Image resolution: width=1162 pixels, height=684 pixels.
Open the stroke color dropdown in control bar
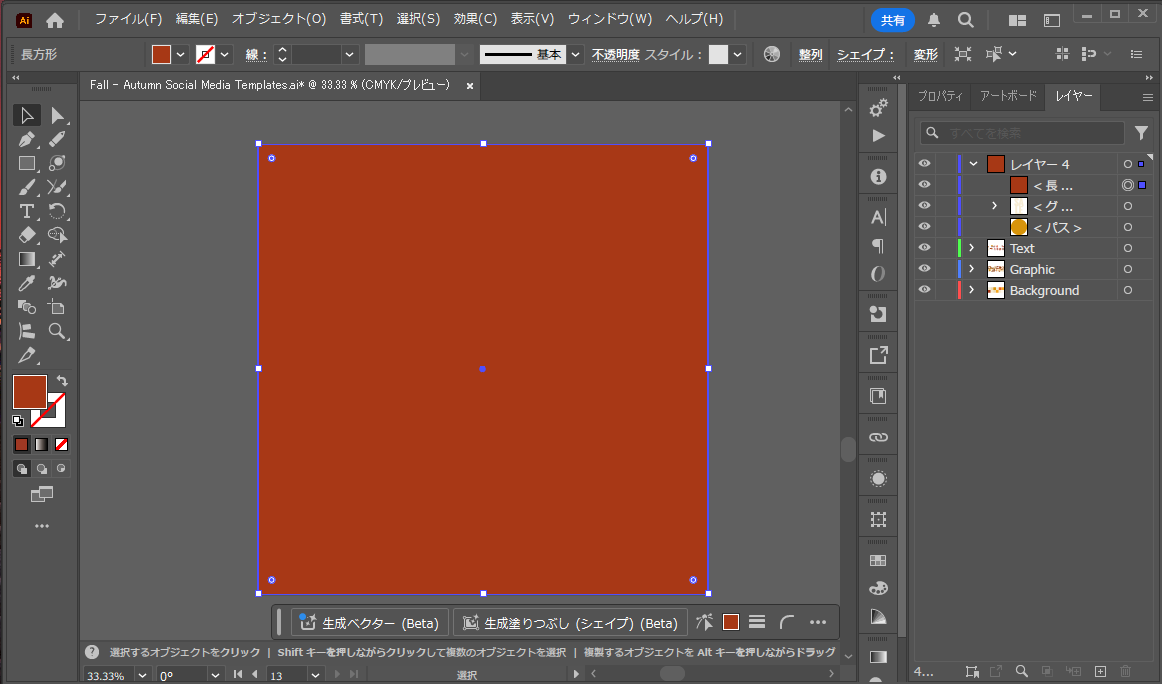(225, 54)
